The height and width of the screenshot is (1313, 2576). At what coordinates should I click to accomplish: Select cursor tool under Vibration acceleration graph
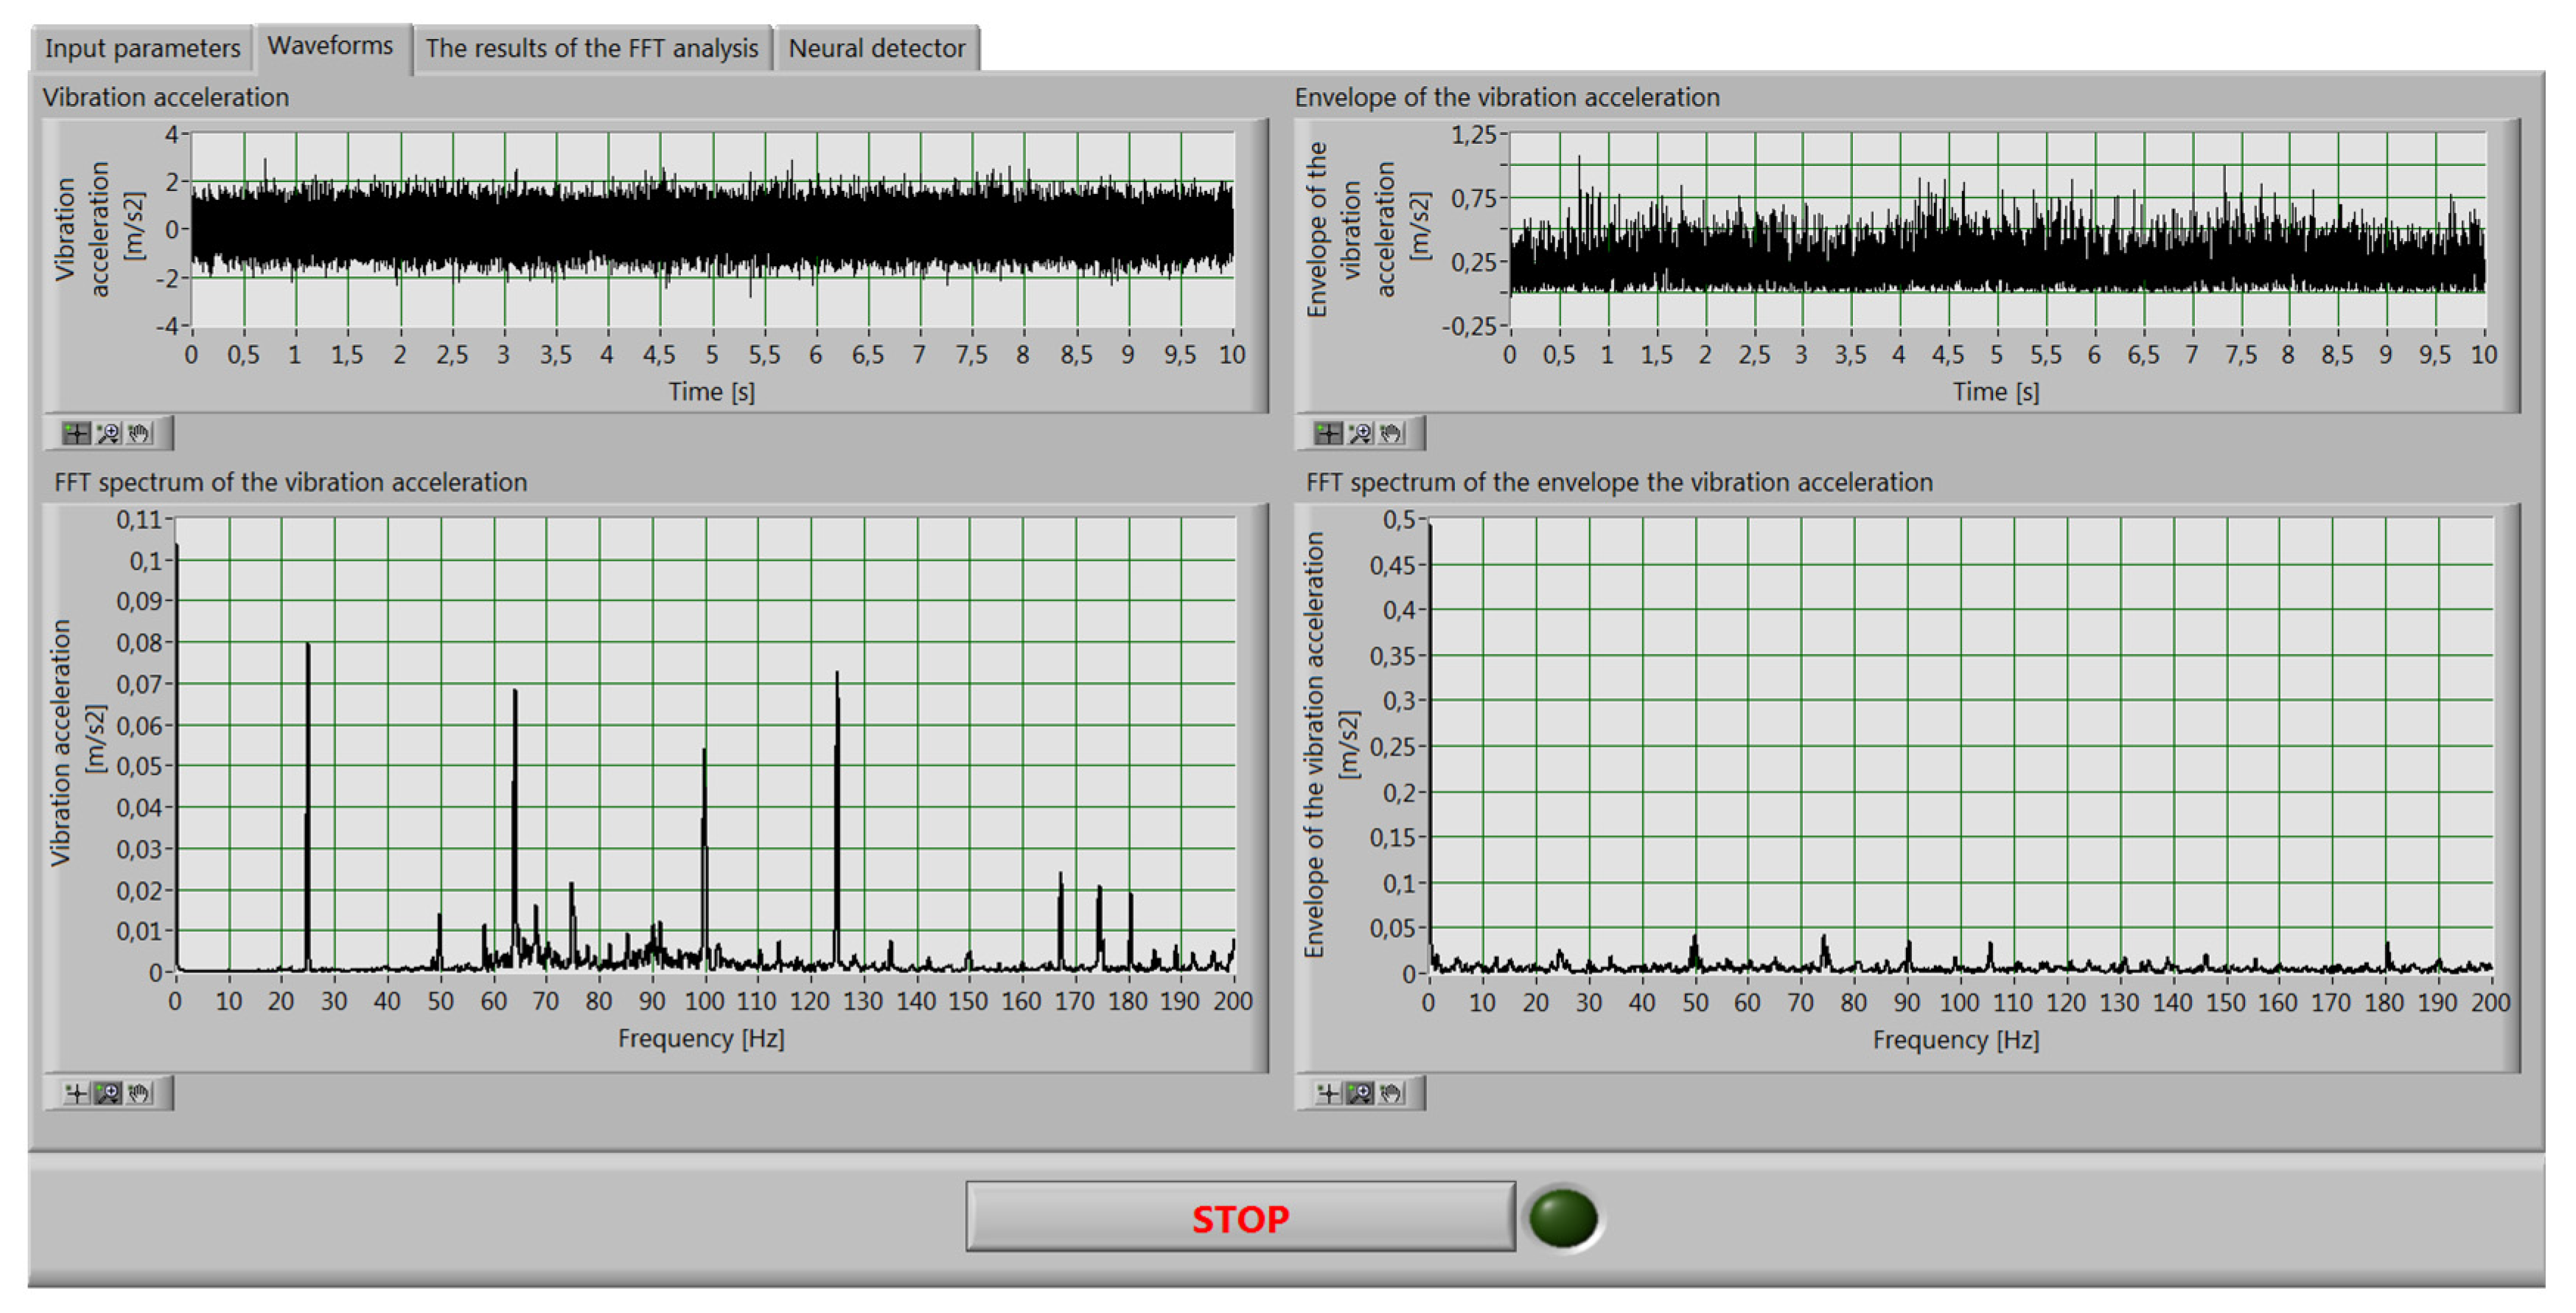pyautogui.click(x=76, y=433)
